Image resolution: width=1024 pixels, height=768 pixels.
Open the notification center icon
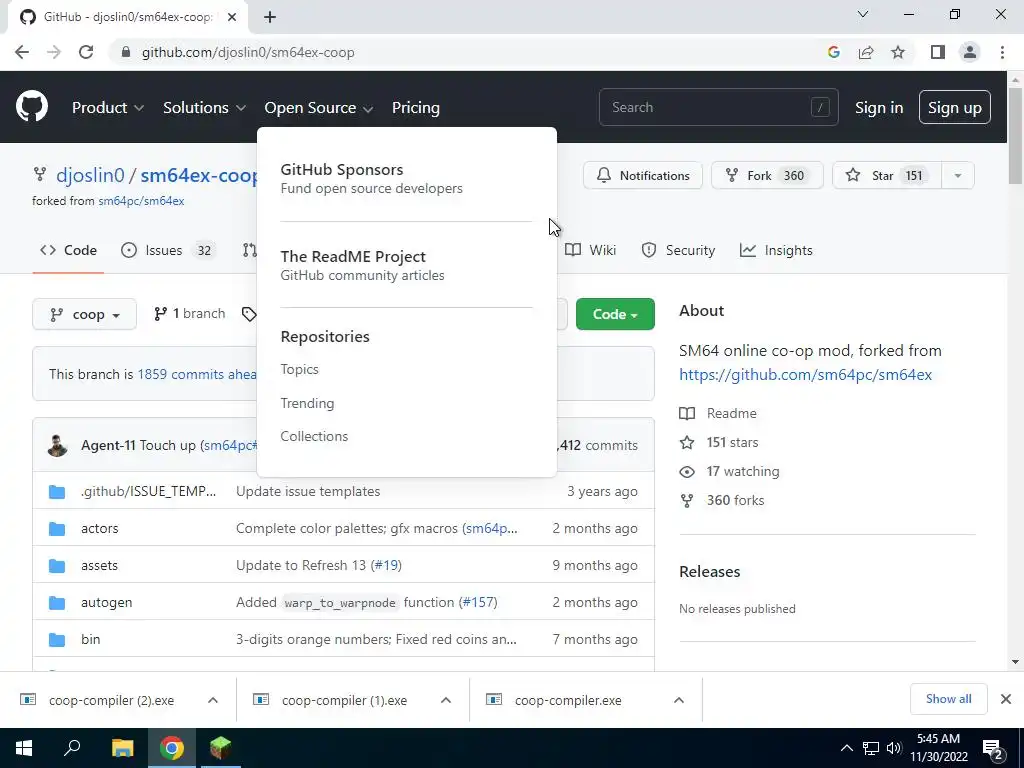pos(993,749)
